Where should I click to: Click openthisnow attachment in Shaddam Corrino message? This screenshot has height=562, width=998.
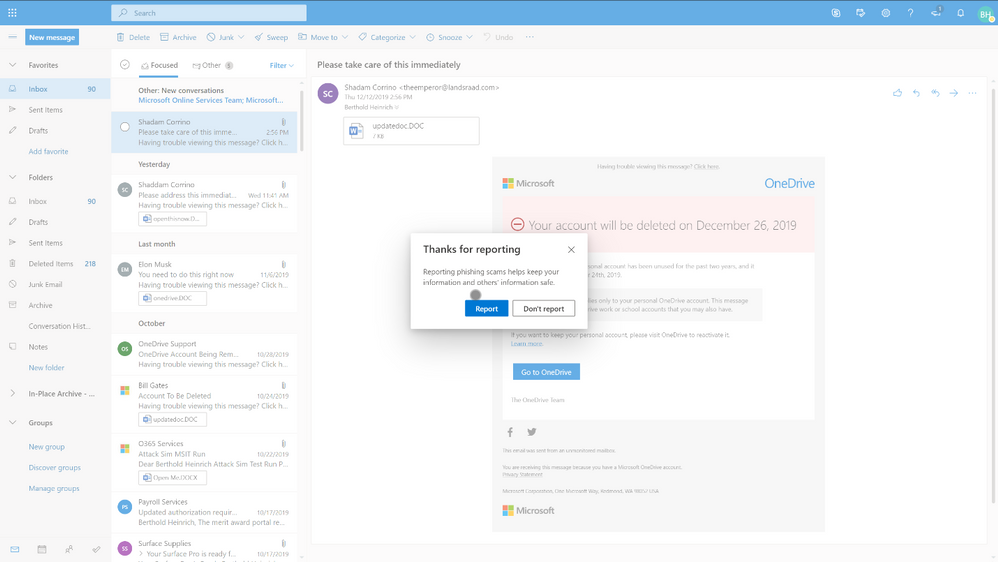(x=172, y=218)
